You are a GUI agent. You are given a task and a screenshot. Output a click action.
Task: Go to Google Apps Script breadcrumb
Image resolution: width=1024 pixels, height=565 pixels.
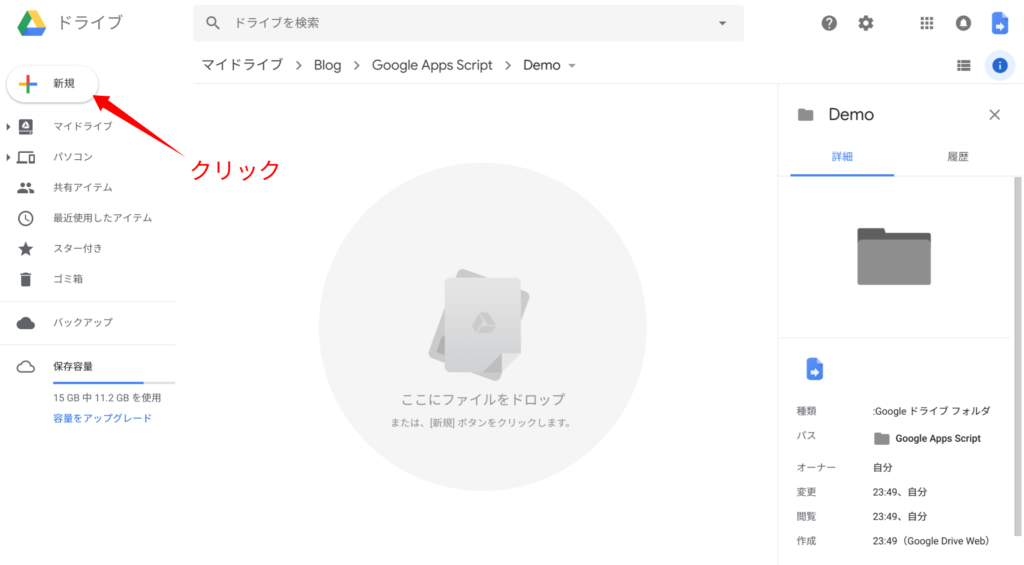(x=432, y=65)
